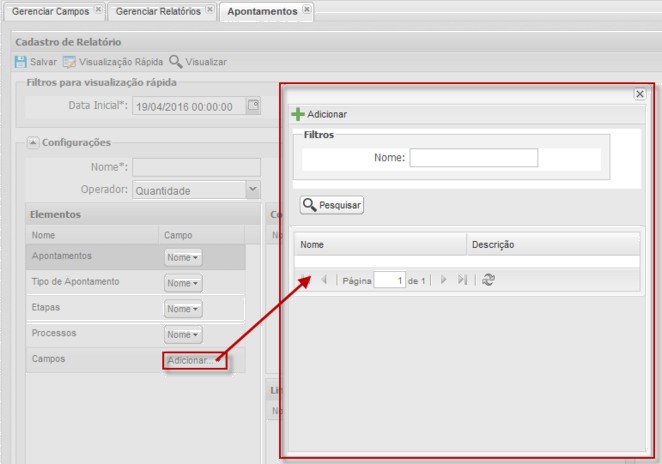This screenshot has height=464, width=662.
Task: Open Visualização Rápida from the toolbar
Action: 113,62
